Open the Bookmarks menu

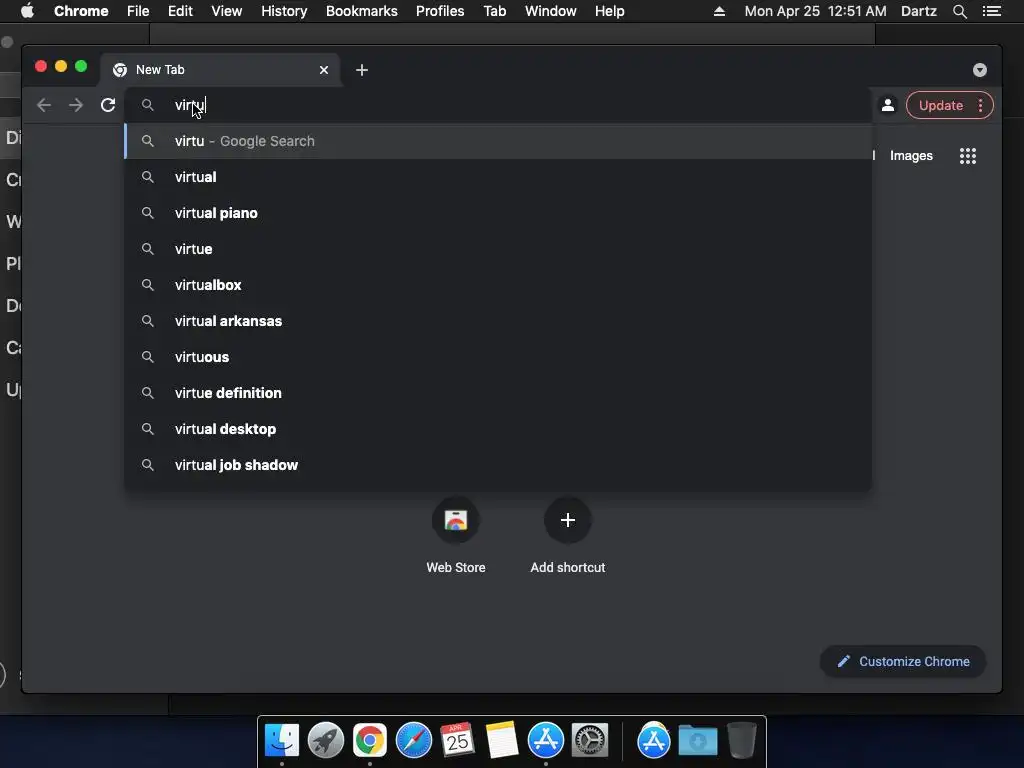pos(362,11)
